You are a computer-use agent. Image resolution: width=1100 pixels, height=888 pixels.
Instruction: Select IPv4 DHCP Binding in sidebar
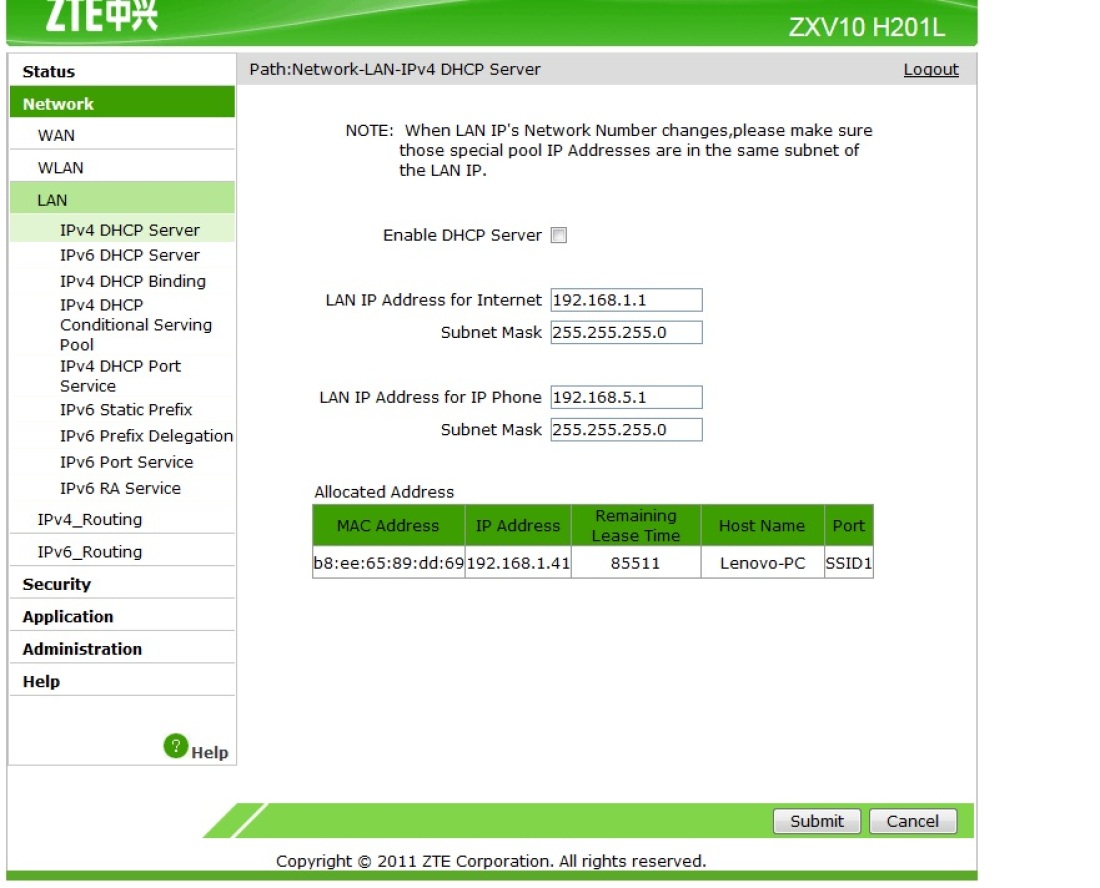[133, 281]
